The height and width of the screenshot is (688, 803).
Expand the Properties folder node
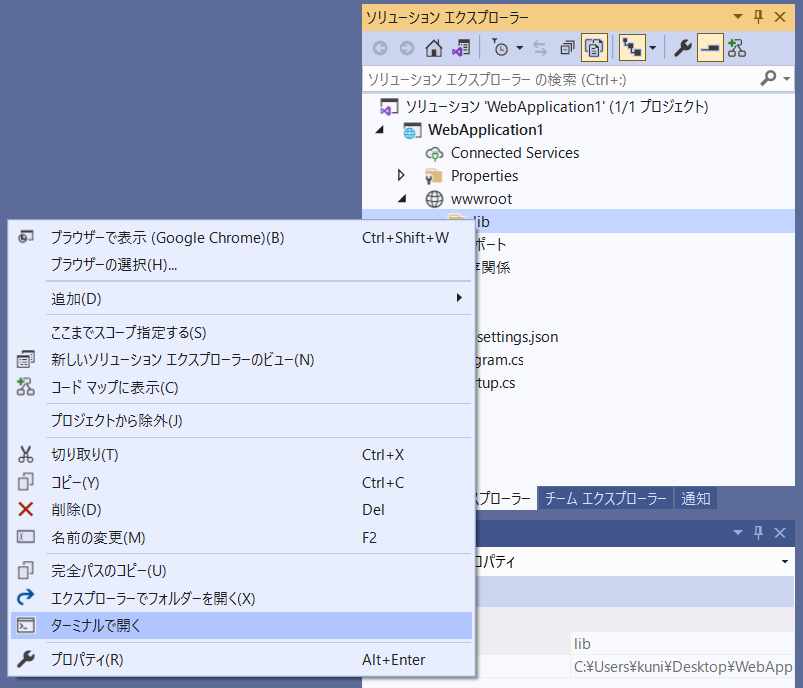point(401,176)
